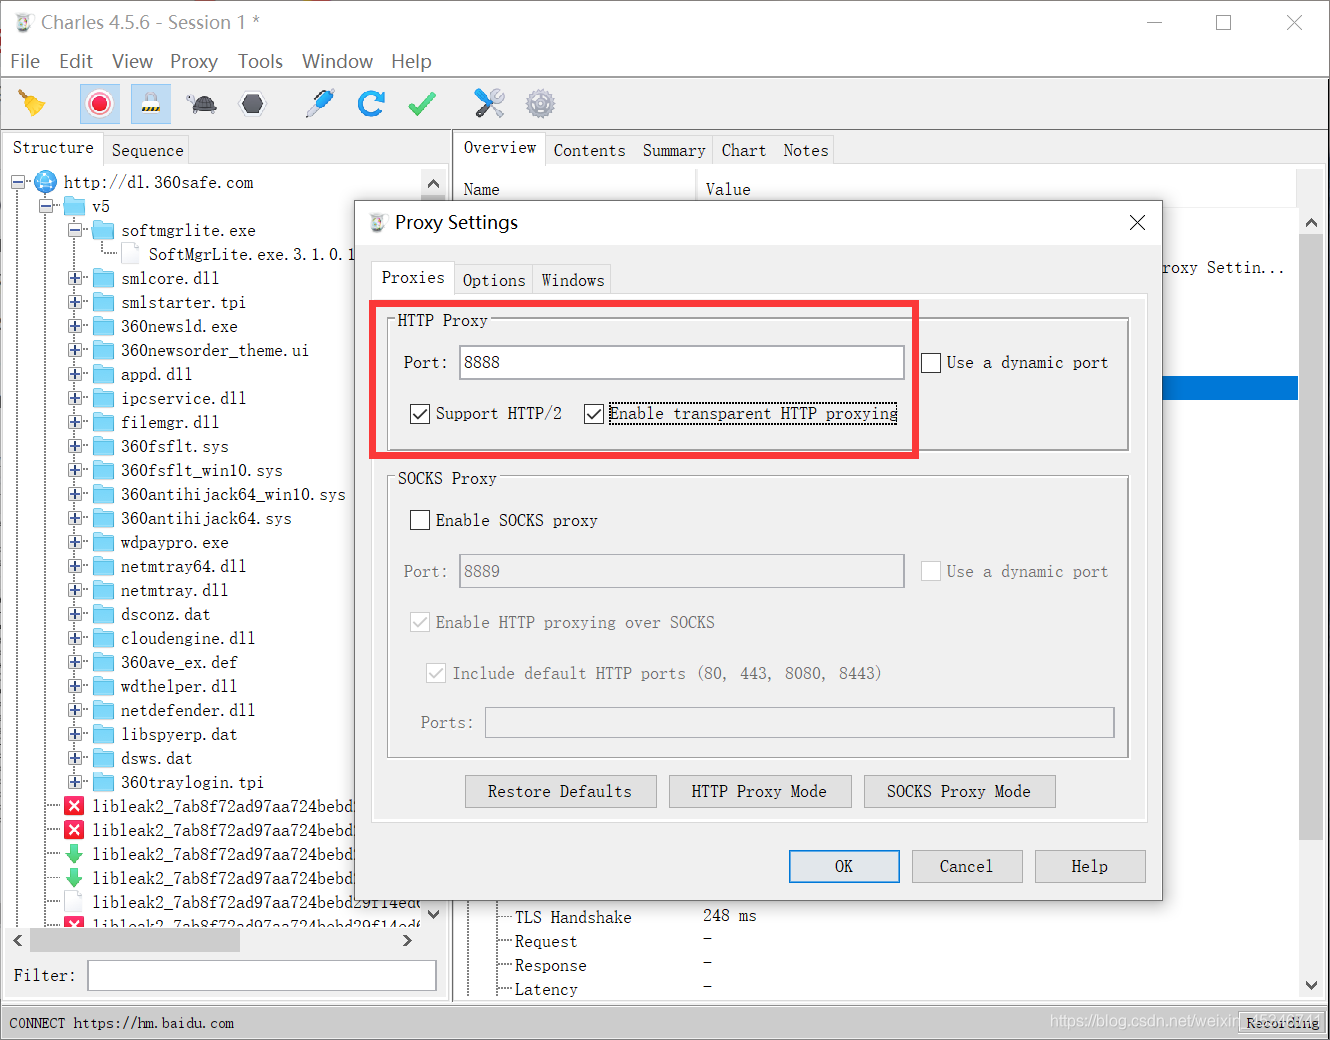Click the second green arrow libleak2 icon

tap(74, 878)
